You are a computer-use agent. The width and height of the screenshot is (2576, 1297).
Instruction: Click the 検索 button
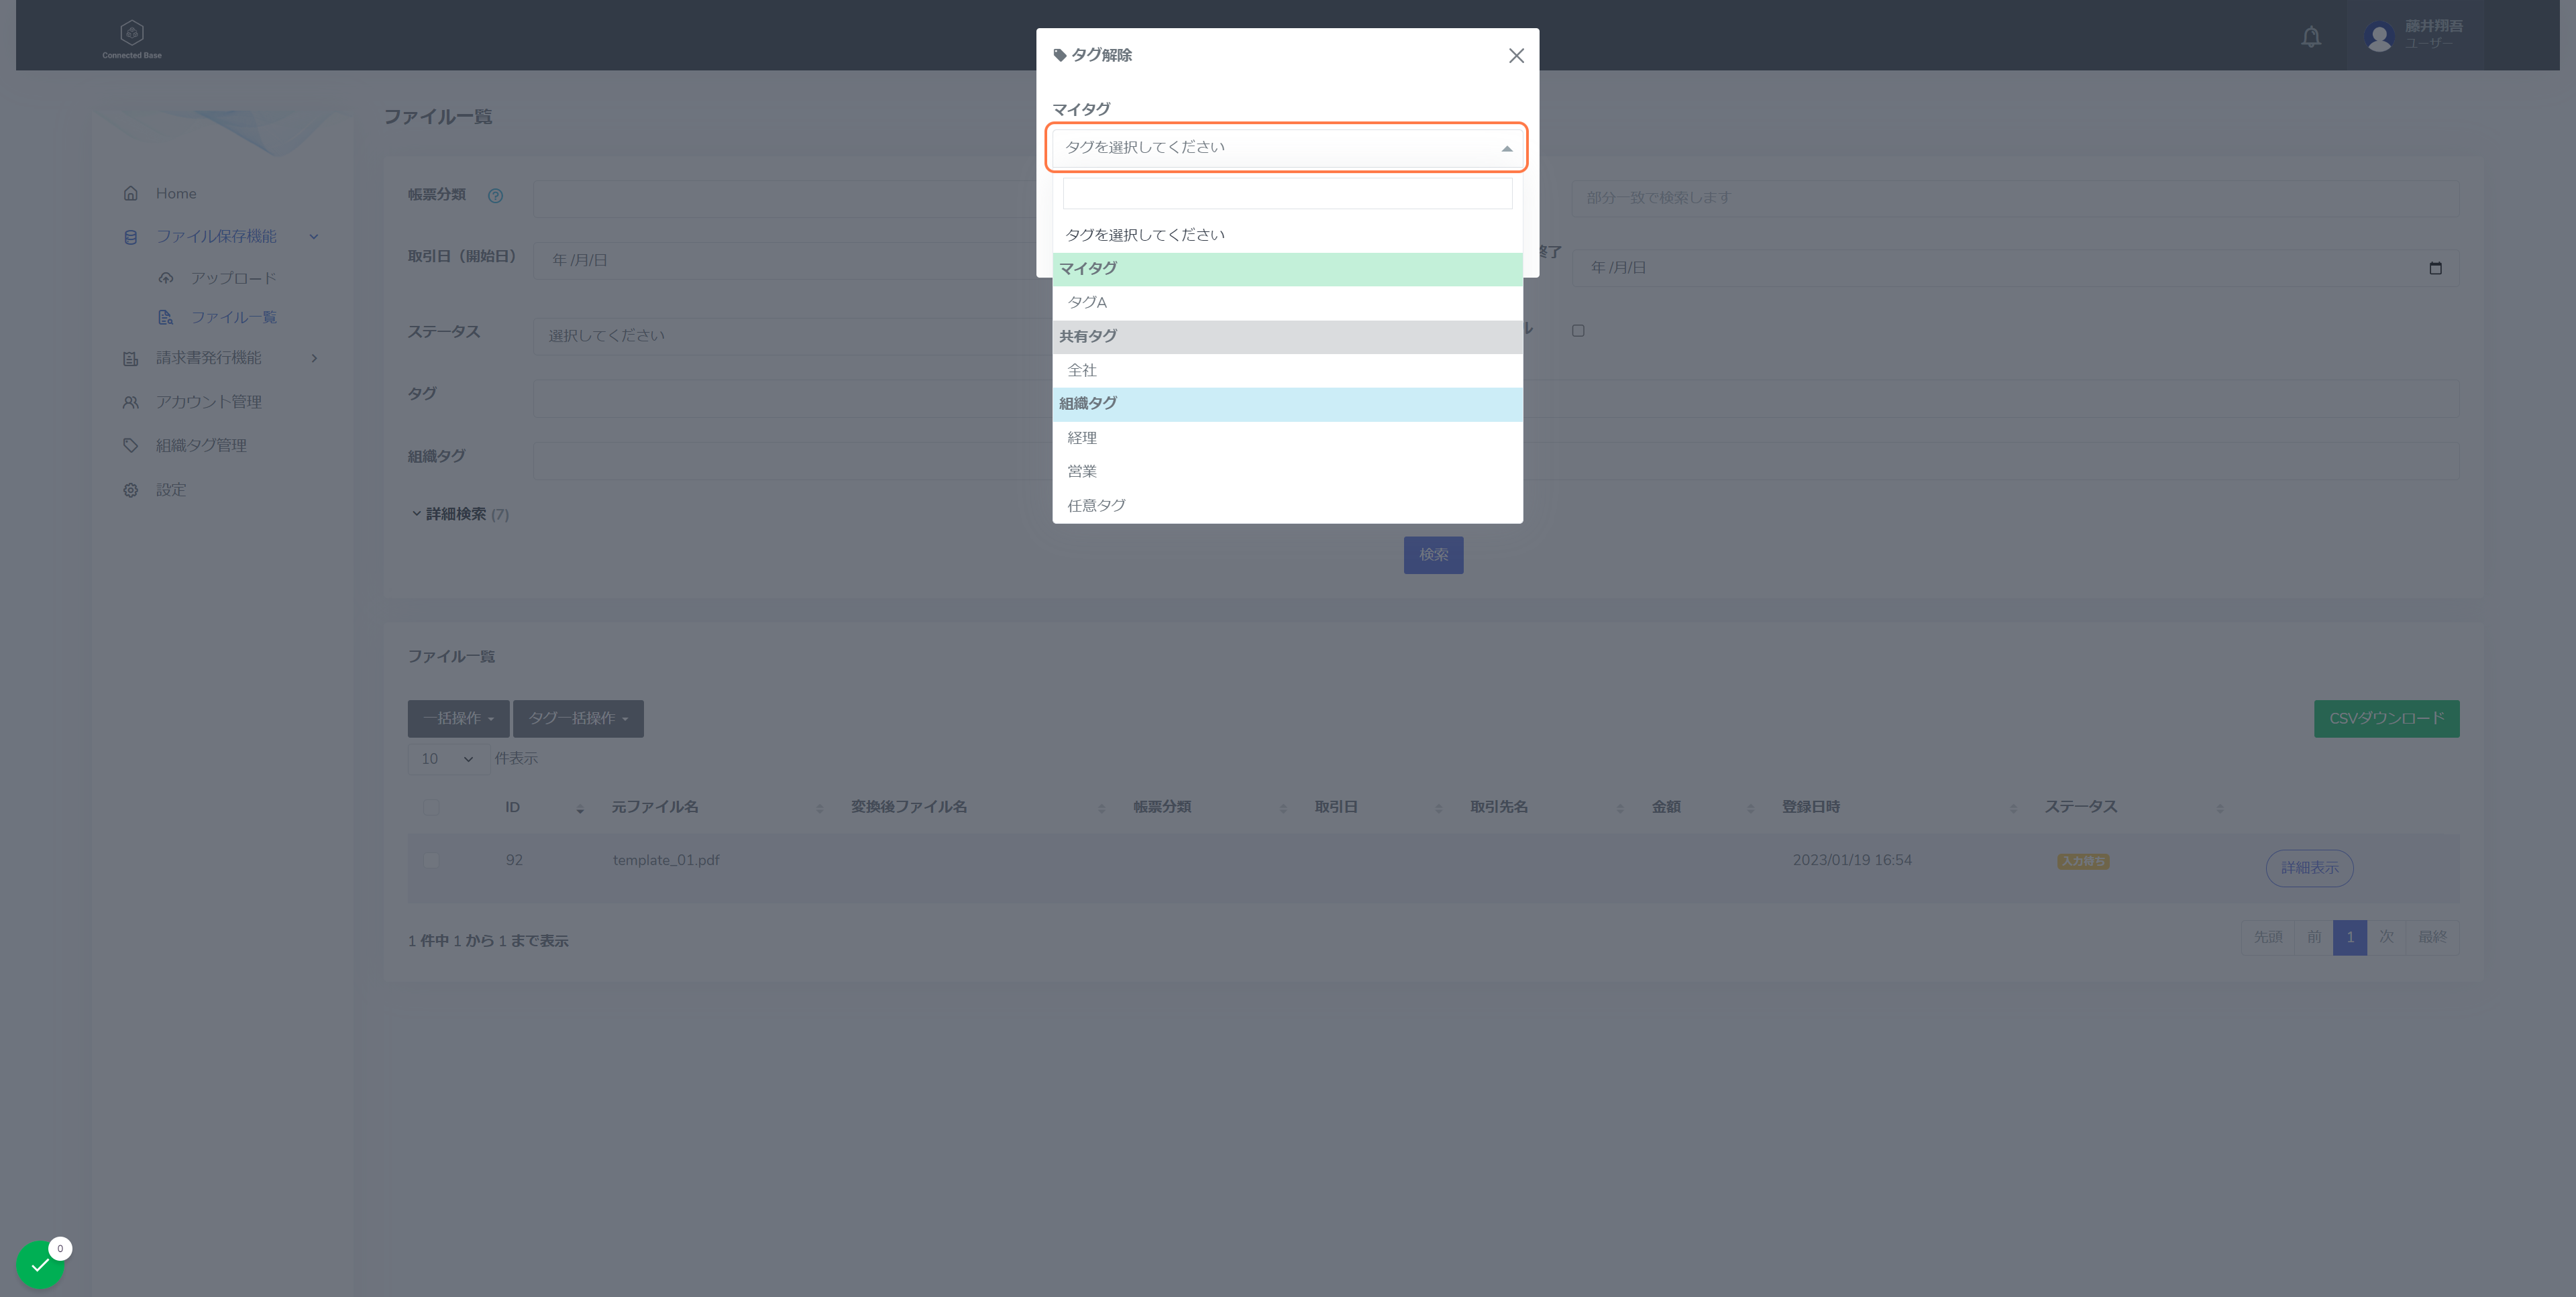pos(1433,555)
